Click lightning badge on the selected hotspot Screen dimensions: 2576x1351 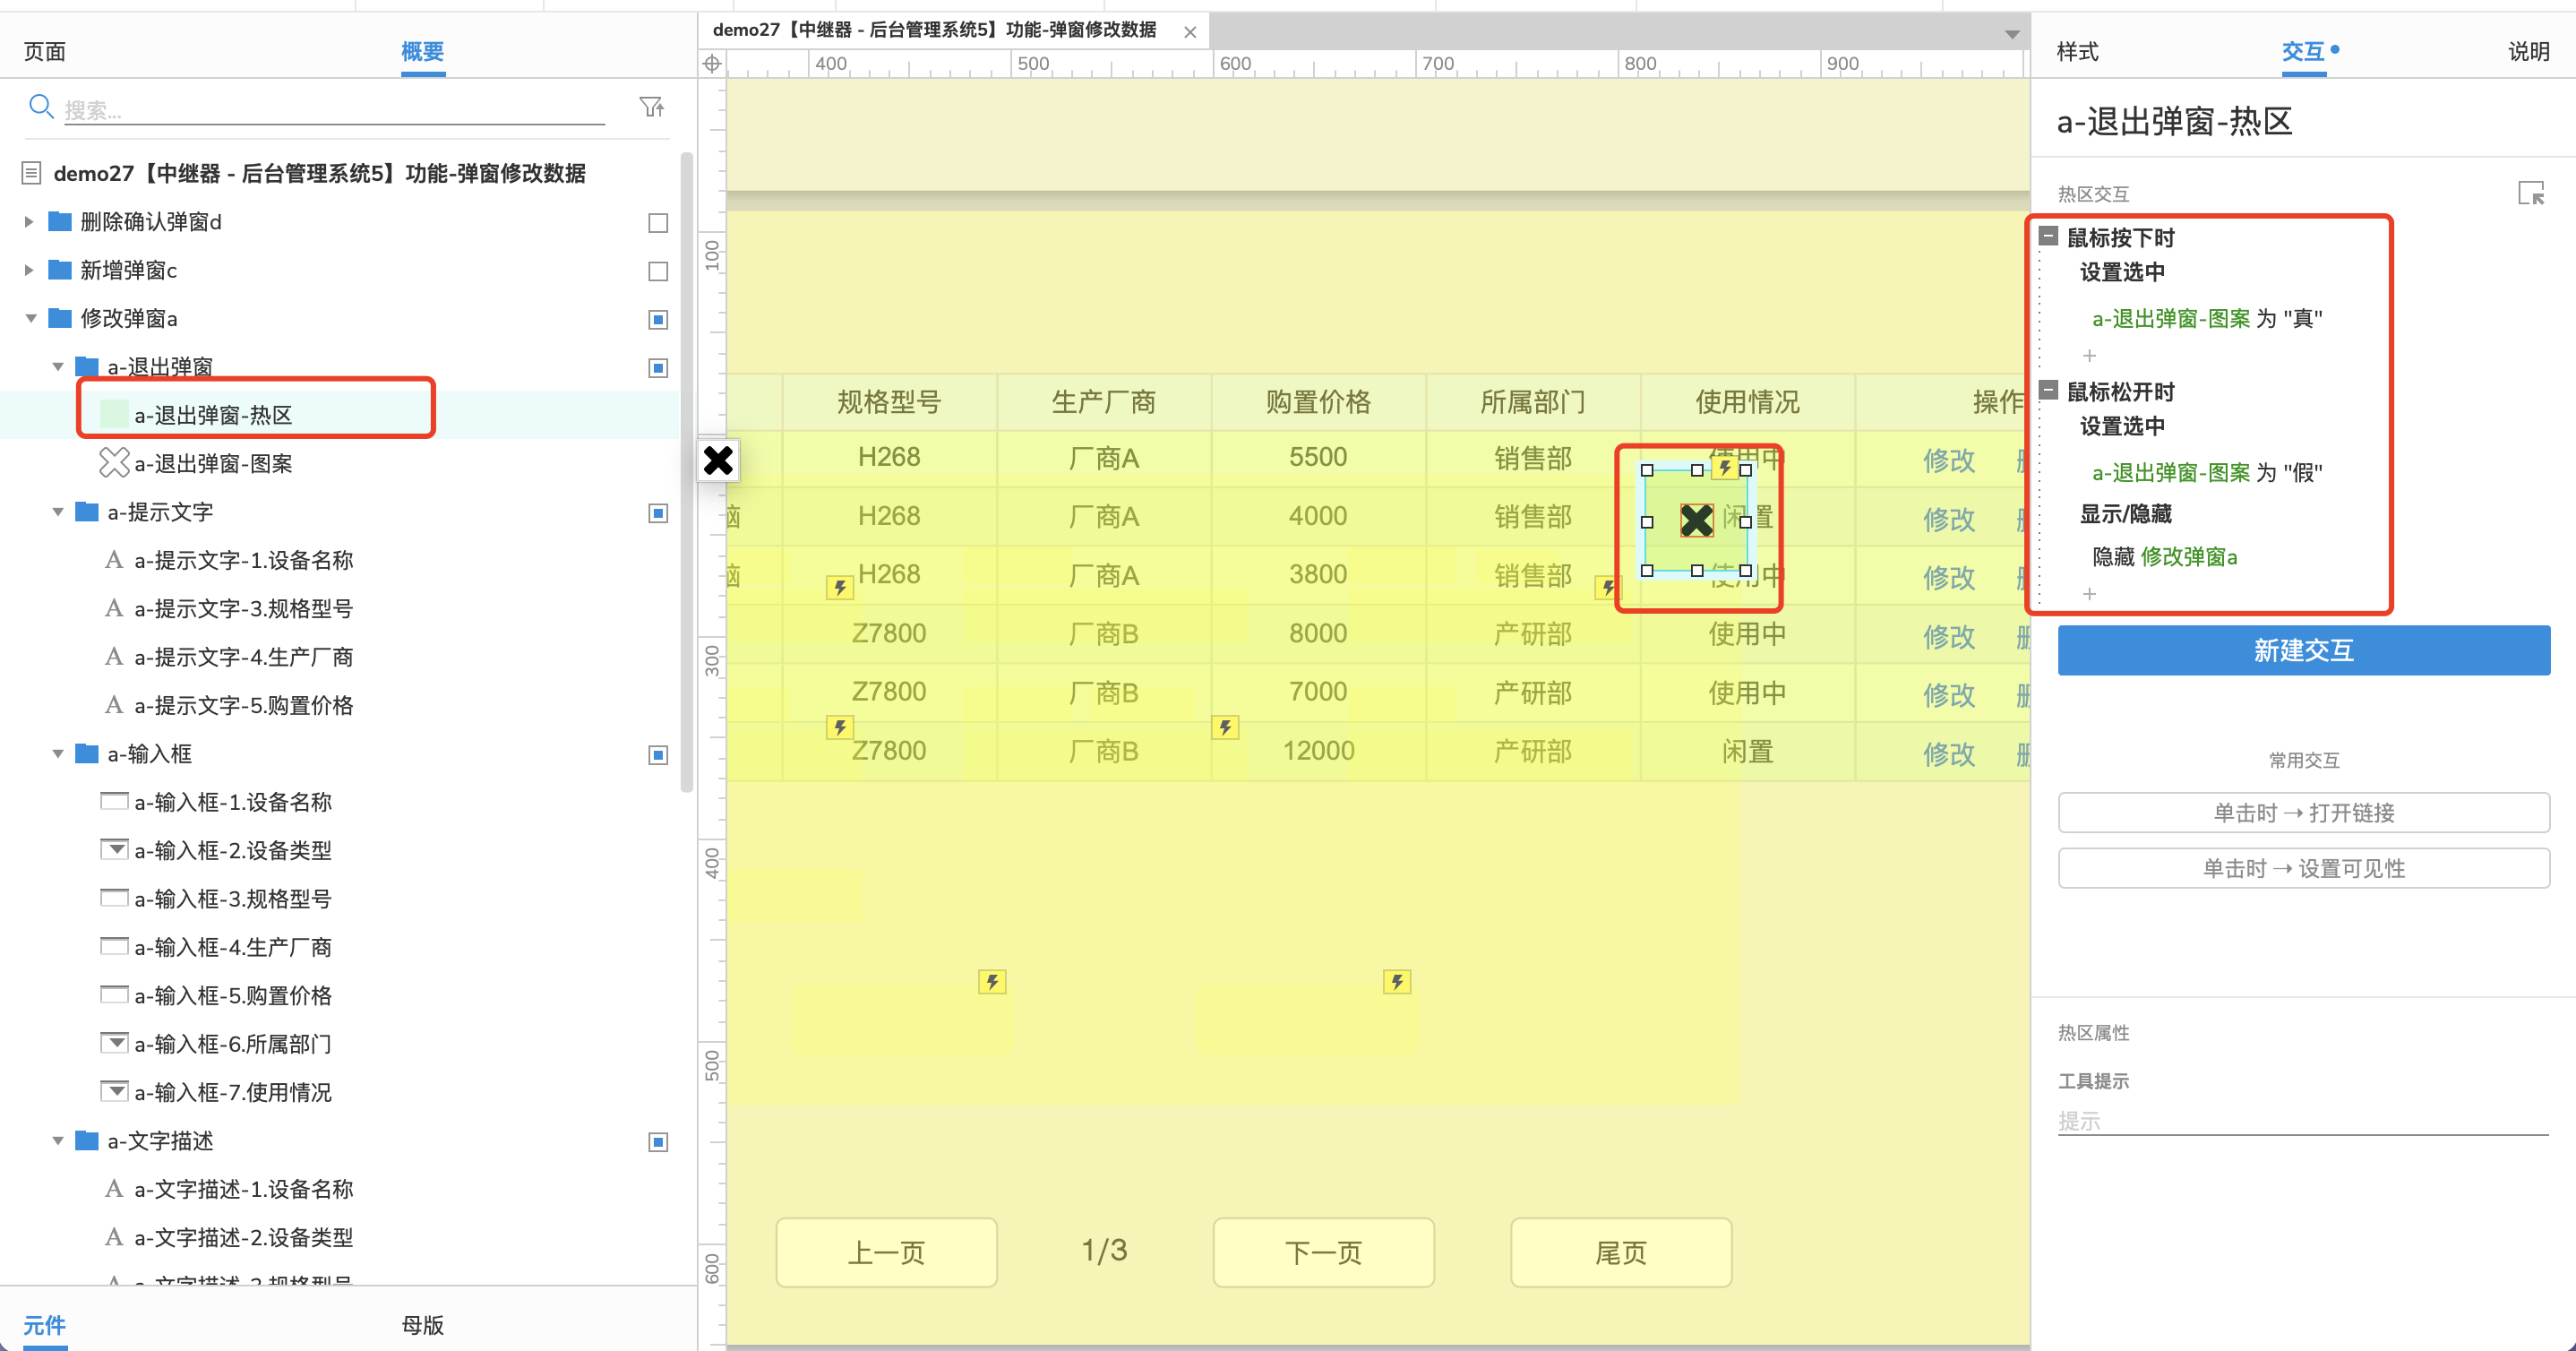point(1725,467)
